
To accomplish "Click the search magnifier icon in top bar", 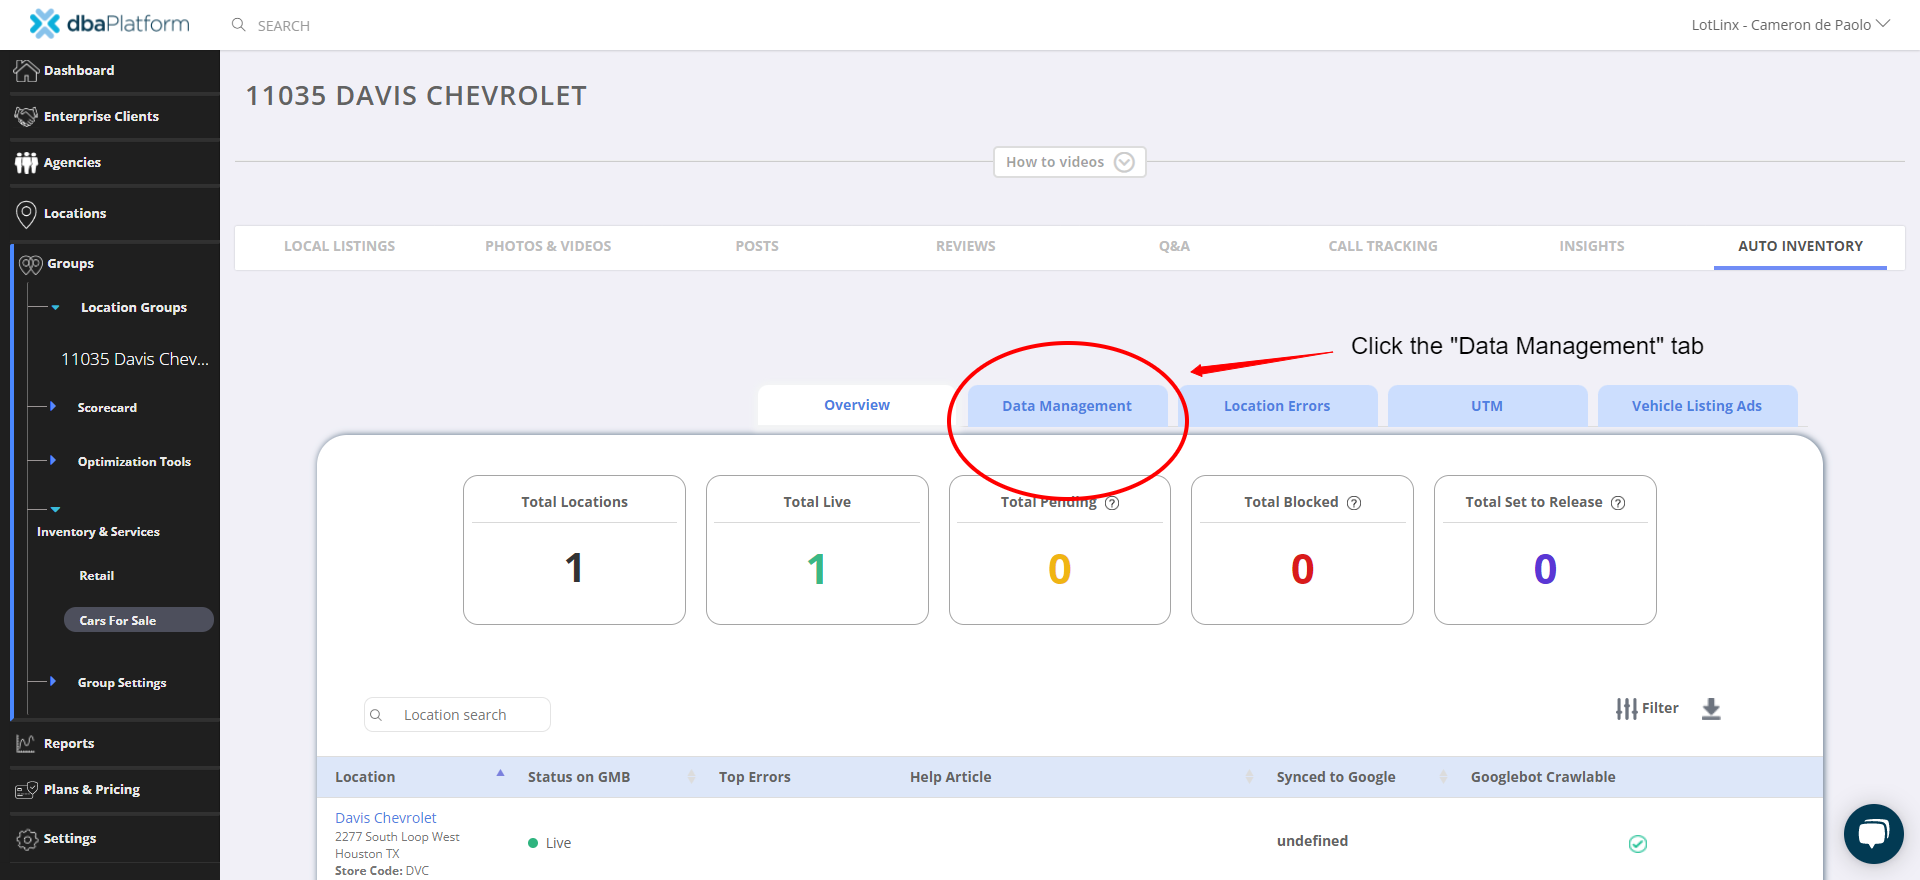I will tap(239, 25).
